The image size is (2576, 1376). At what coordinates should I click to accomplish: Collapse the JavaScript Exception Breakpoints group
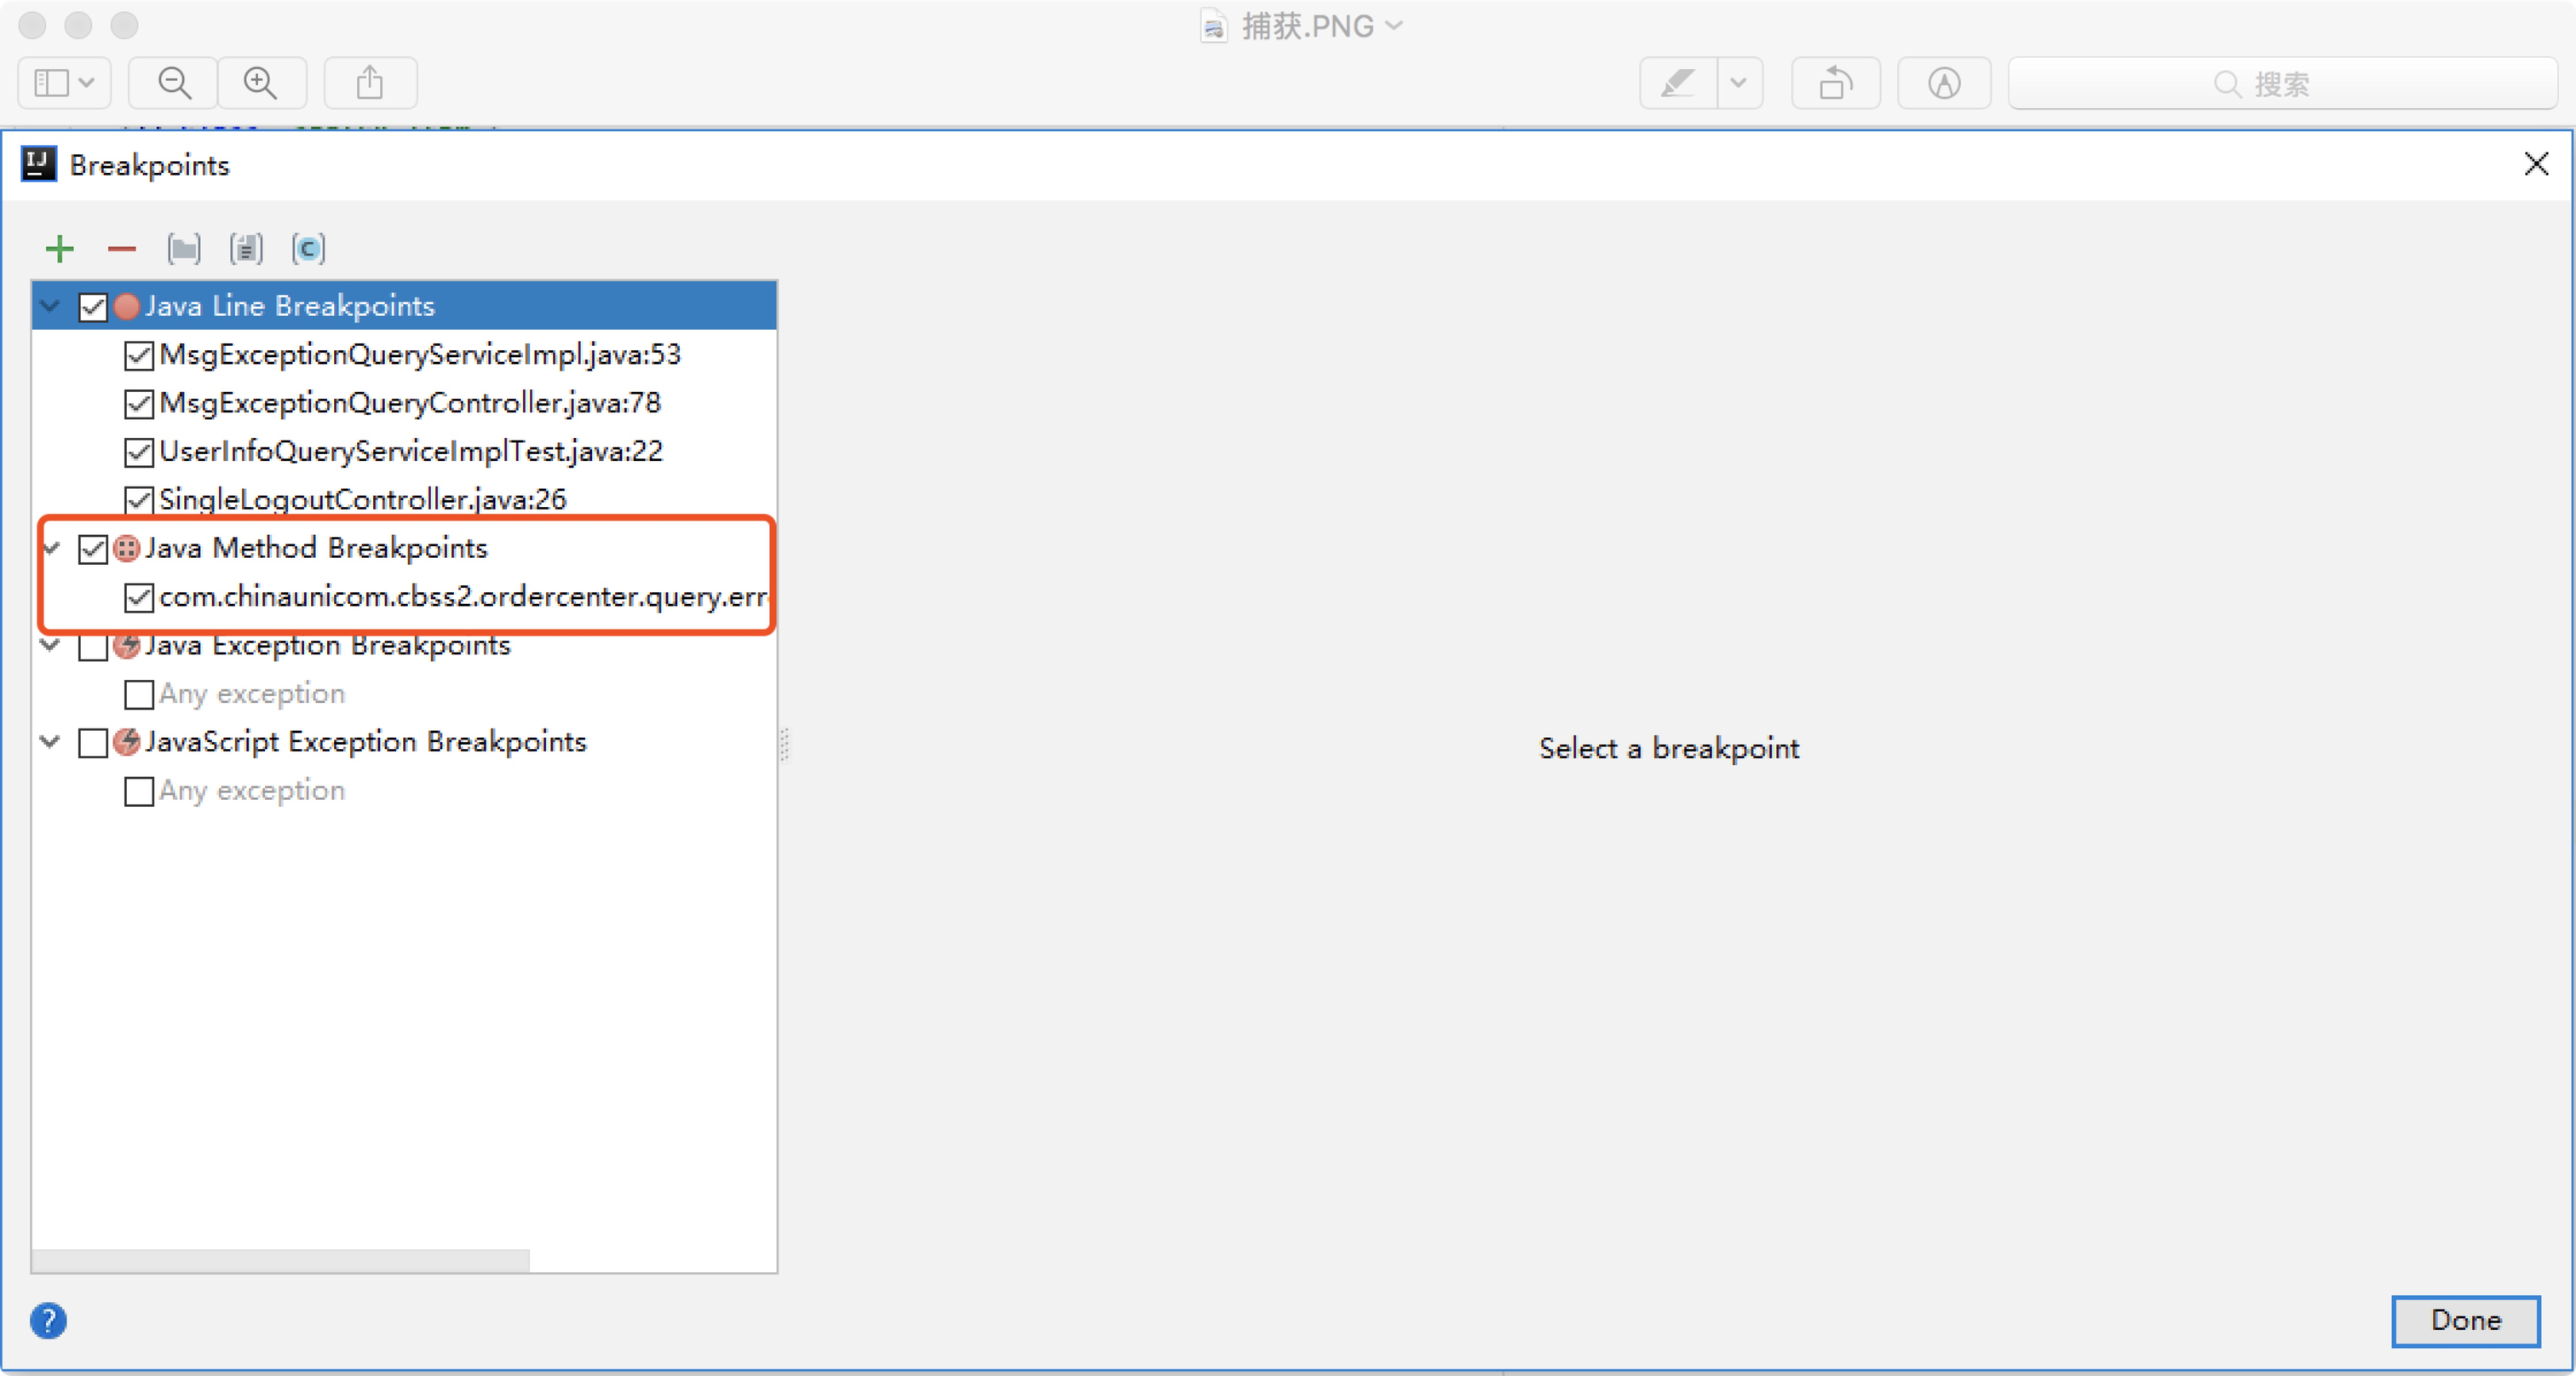[50, 742]
